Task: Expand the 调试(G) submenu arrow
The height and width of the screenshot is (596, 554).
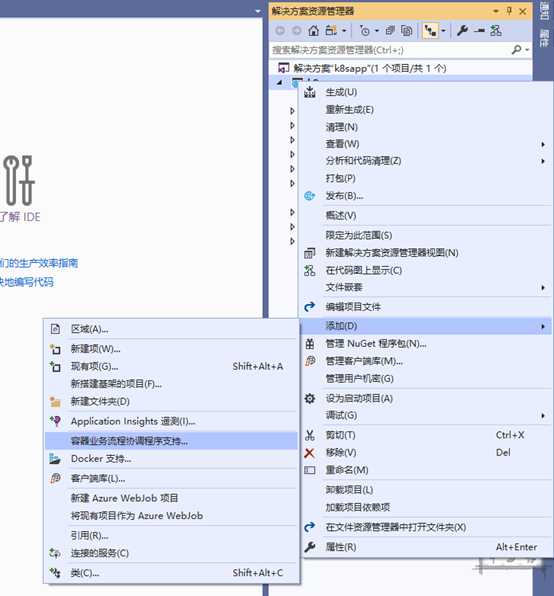Action: (x=543, y=416)
